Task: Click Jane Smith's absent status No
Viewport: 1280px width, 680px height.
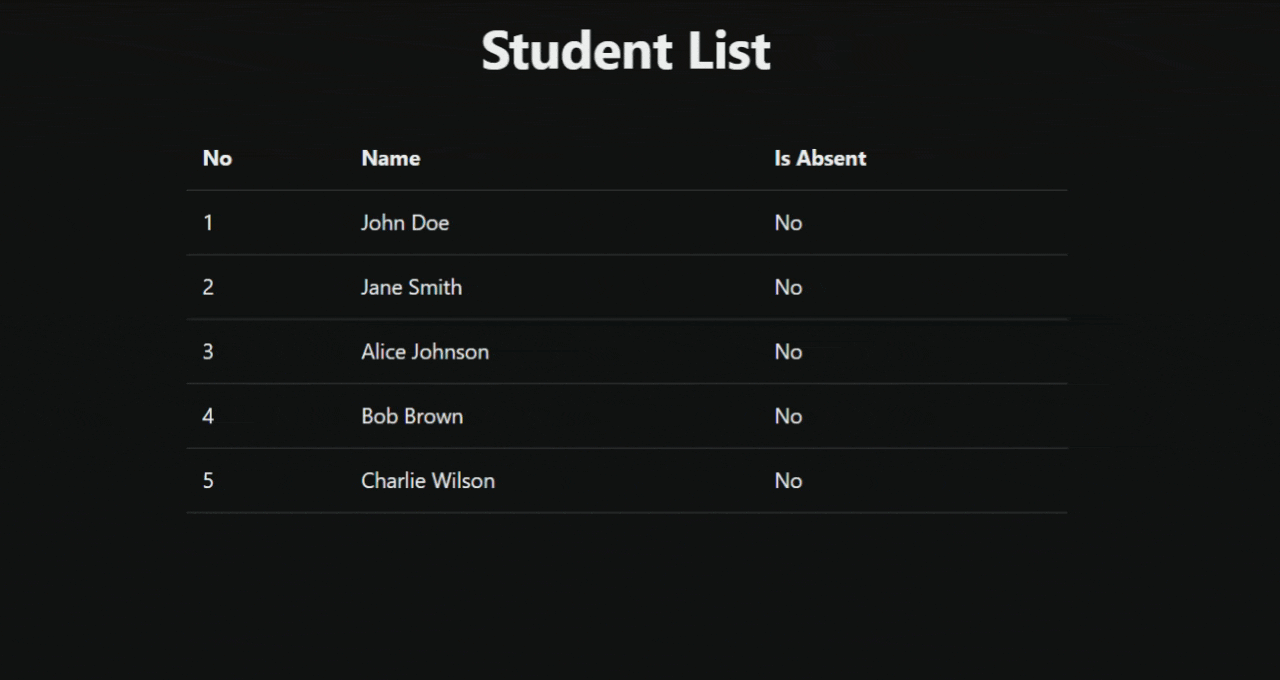Action: coord(788,287)
